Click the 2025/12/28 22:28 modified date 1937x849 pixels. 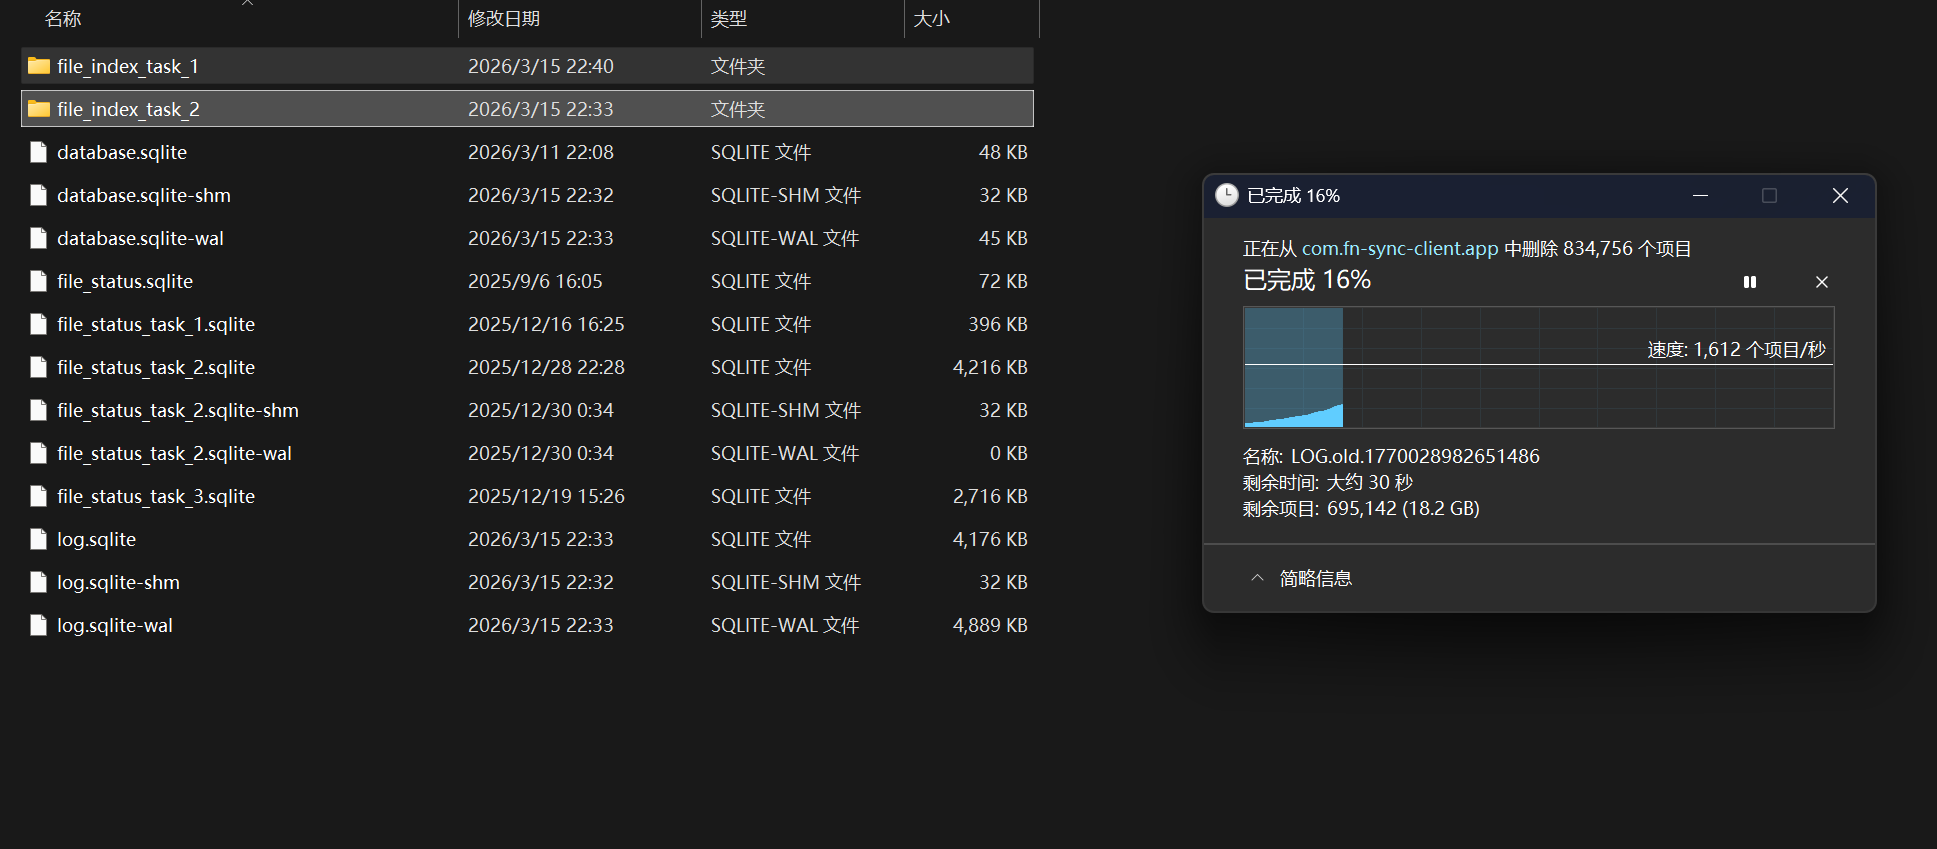(546, 367)
